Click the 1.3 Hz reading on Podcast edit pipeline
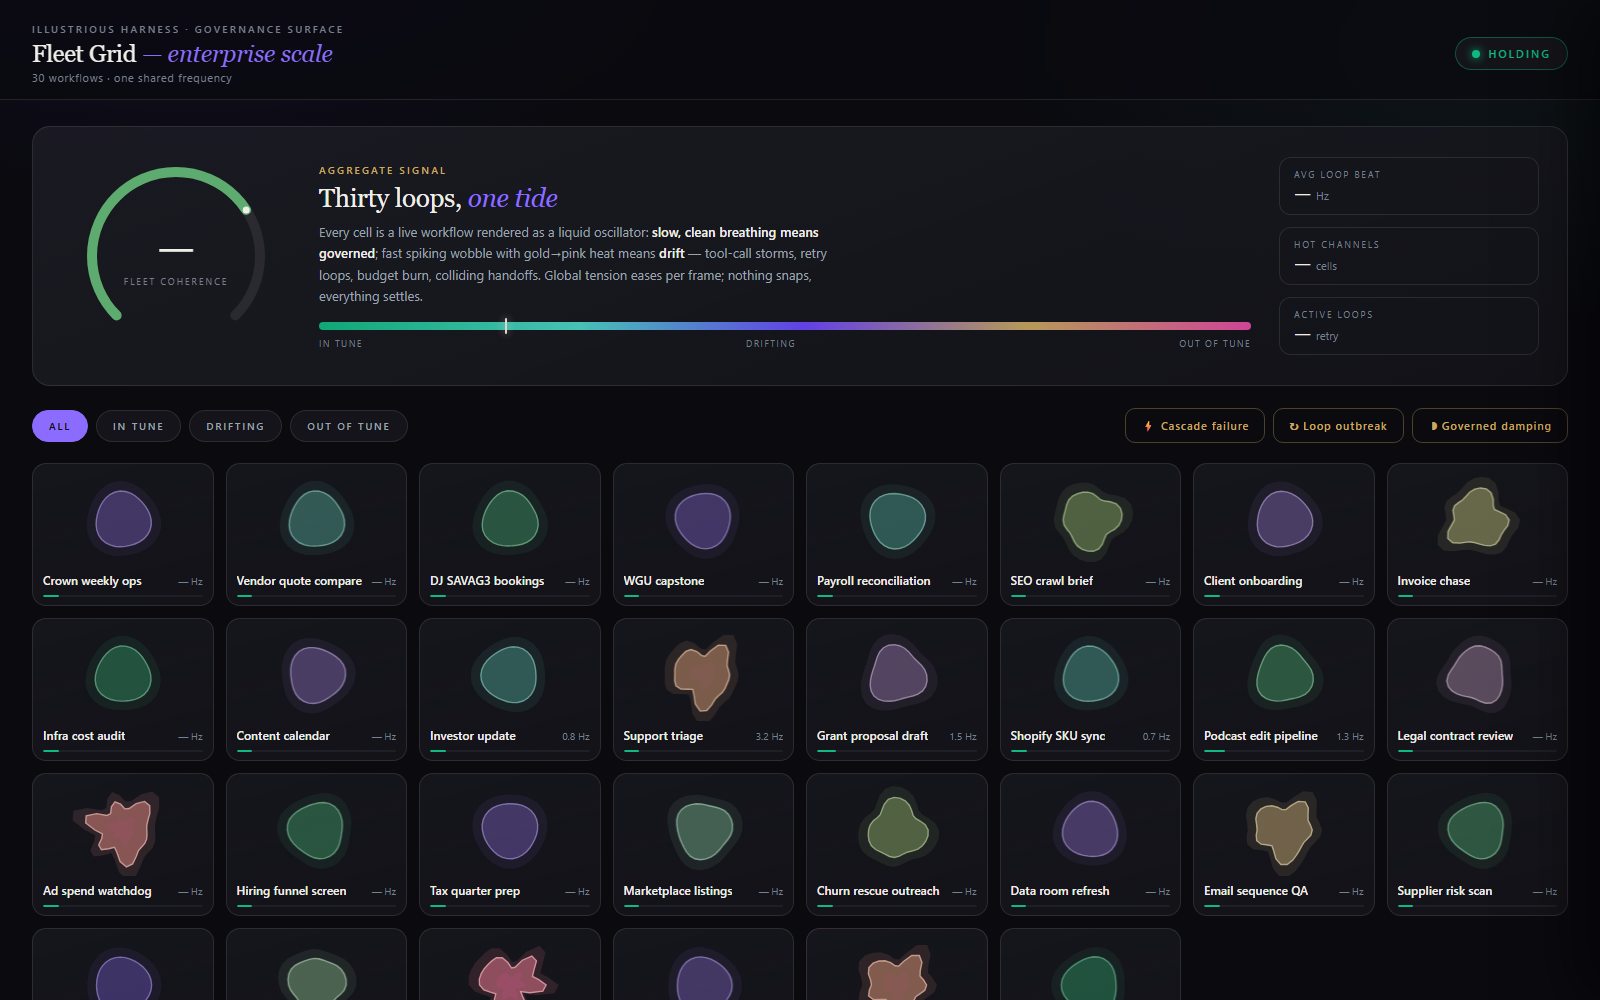The height and width of the screenshot is (1000, 1600). [1350, 737]
